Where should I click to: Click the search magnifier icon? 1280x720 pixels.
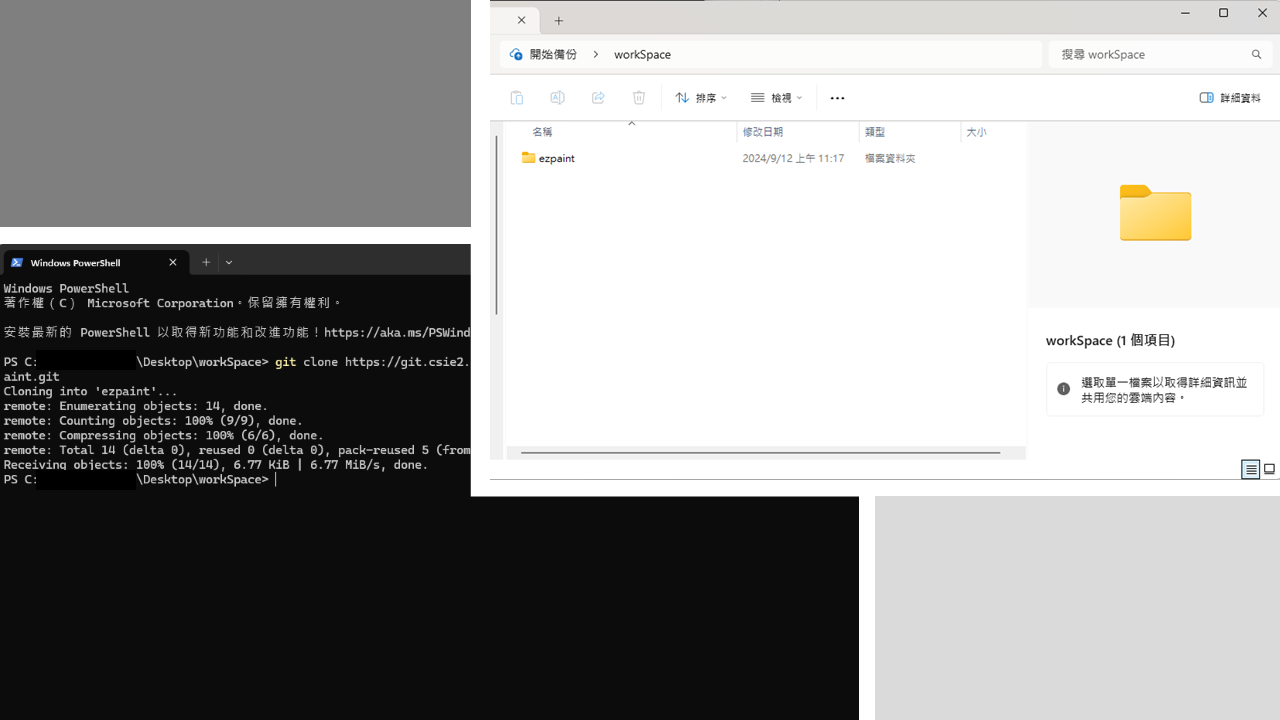click(x=1256, y=55)
